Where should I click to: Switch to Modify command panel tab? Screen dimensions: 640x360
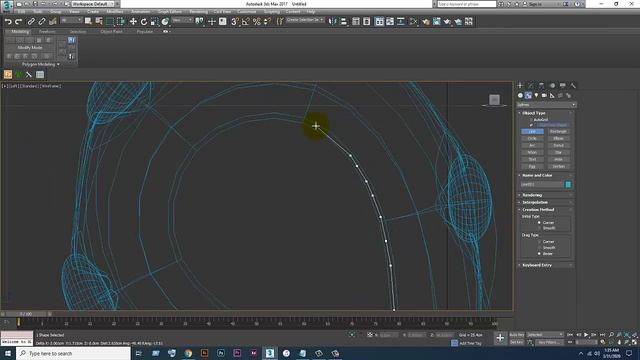tap(531, 85)
